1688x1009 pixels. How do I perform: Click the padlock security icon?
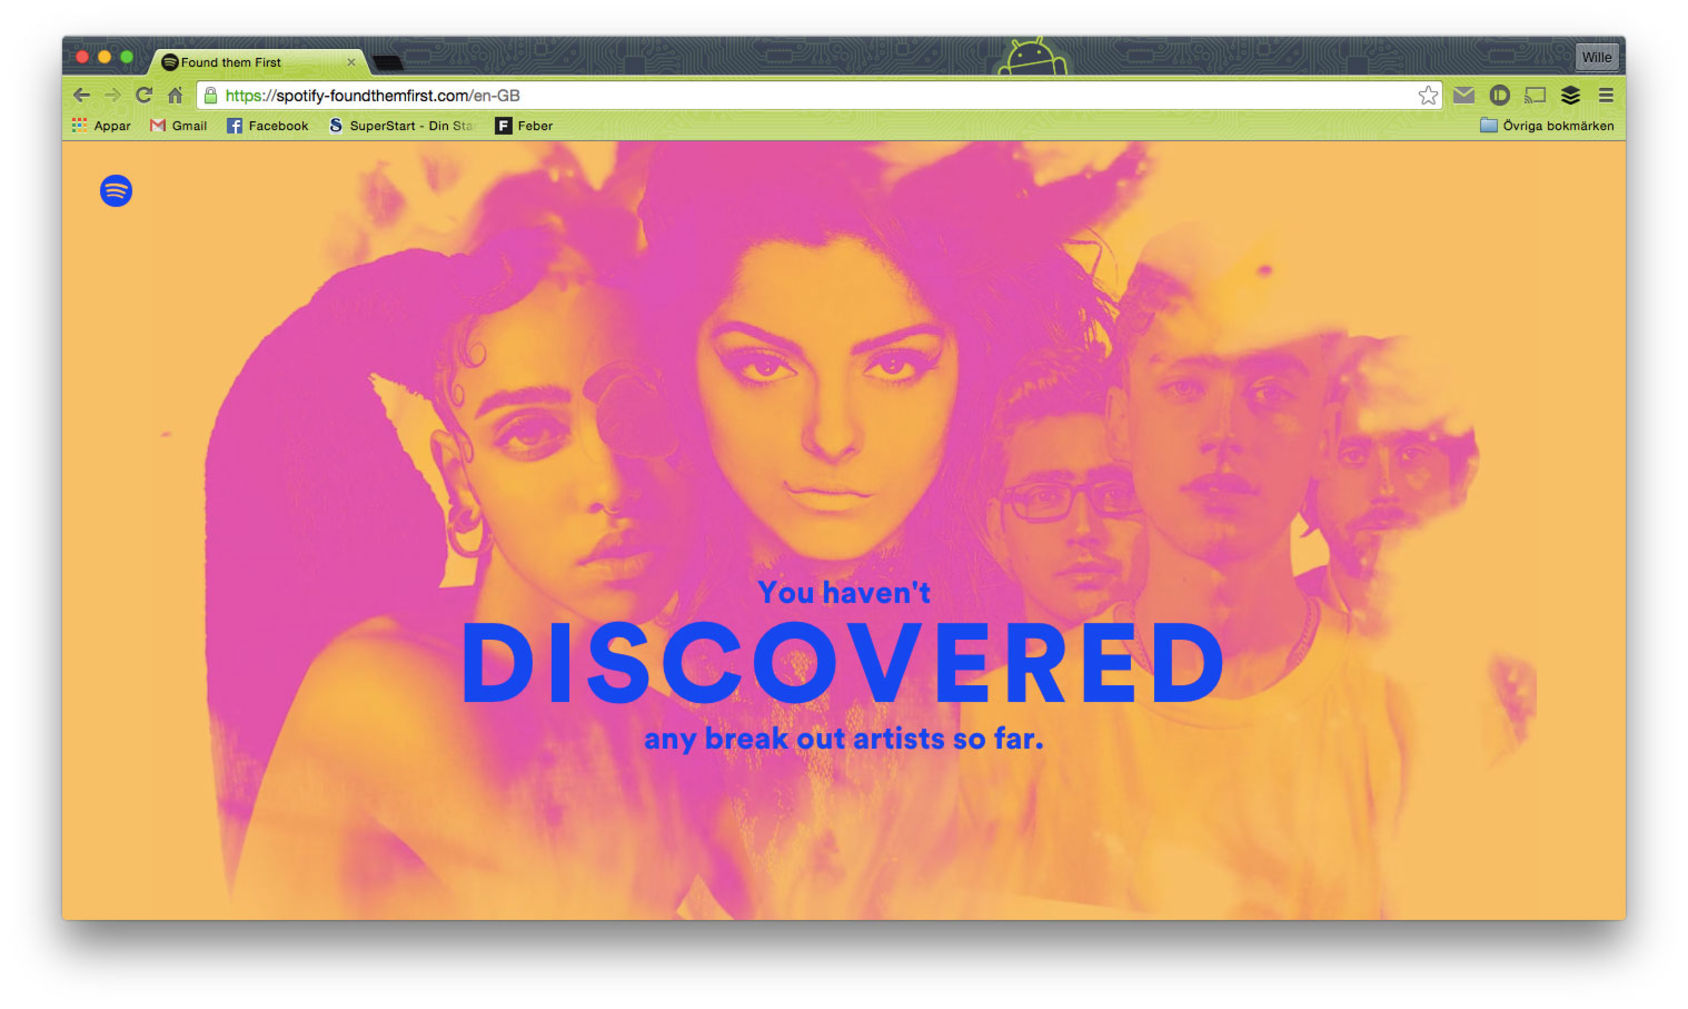click(x=210, y=95)
